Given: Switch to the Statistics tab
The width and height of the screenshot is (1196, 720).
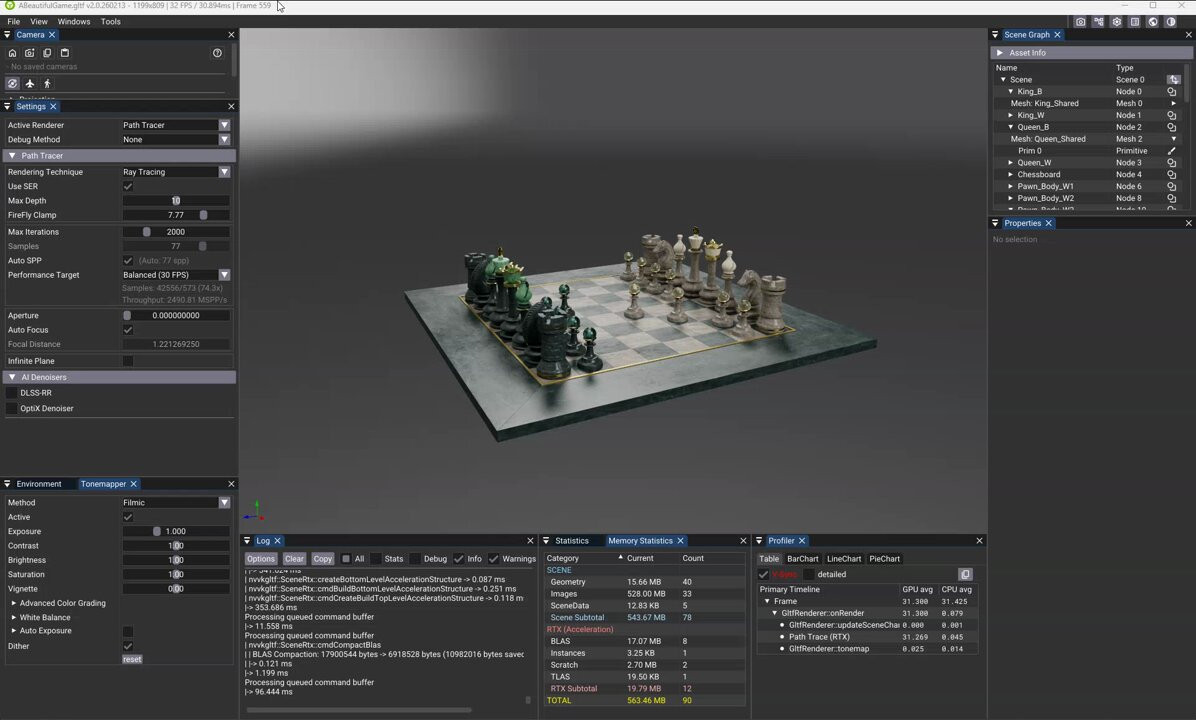Looking at the screenshot, I should click(x=572, y=541).
